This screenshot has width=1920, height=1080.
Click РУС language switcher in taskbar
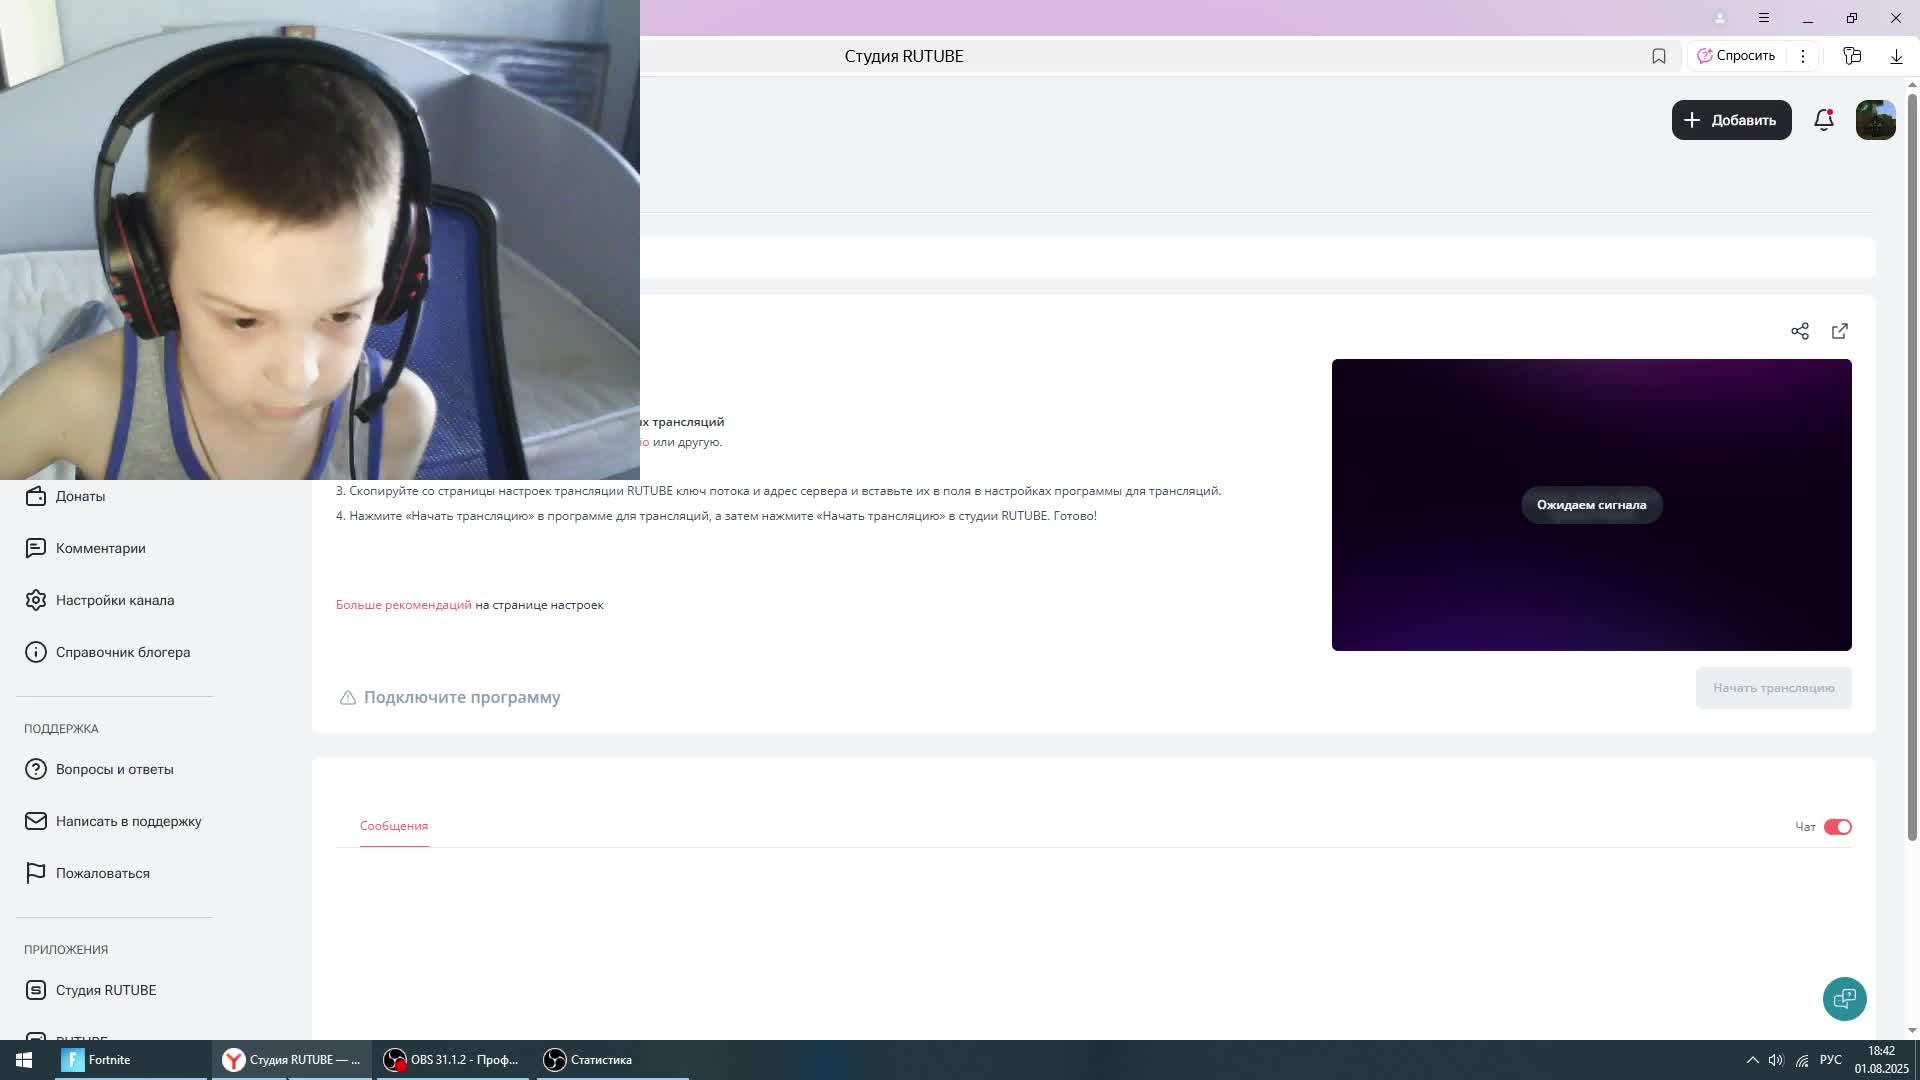tap(1830, 1060)
